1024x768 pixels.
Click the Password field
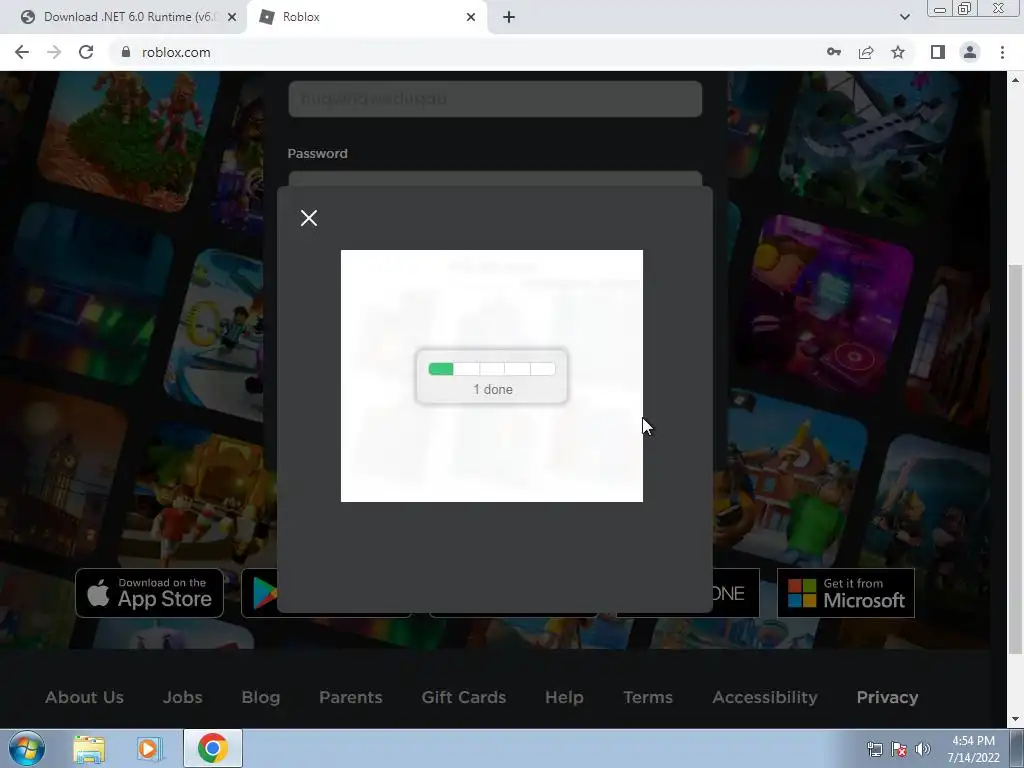point(495,179)
